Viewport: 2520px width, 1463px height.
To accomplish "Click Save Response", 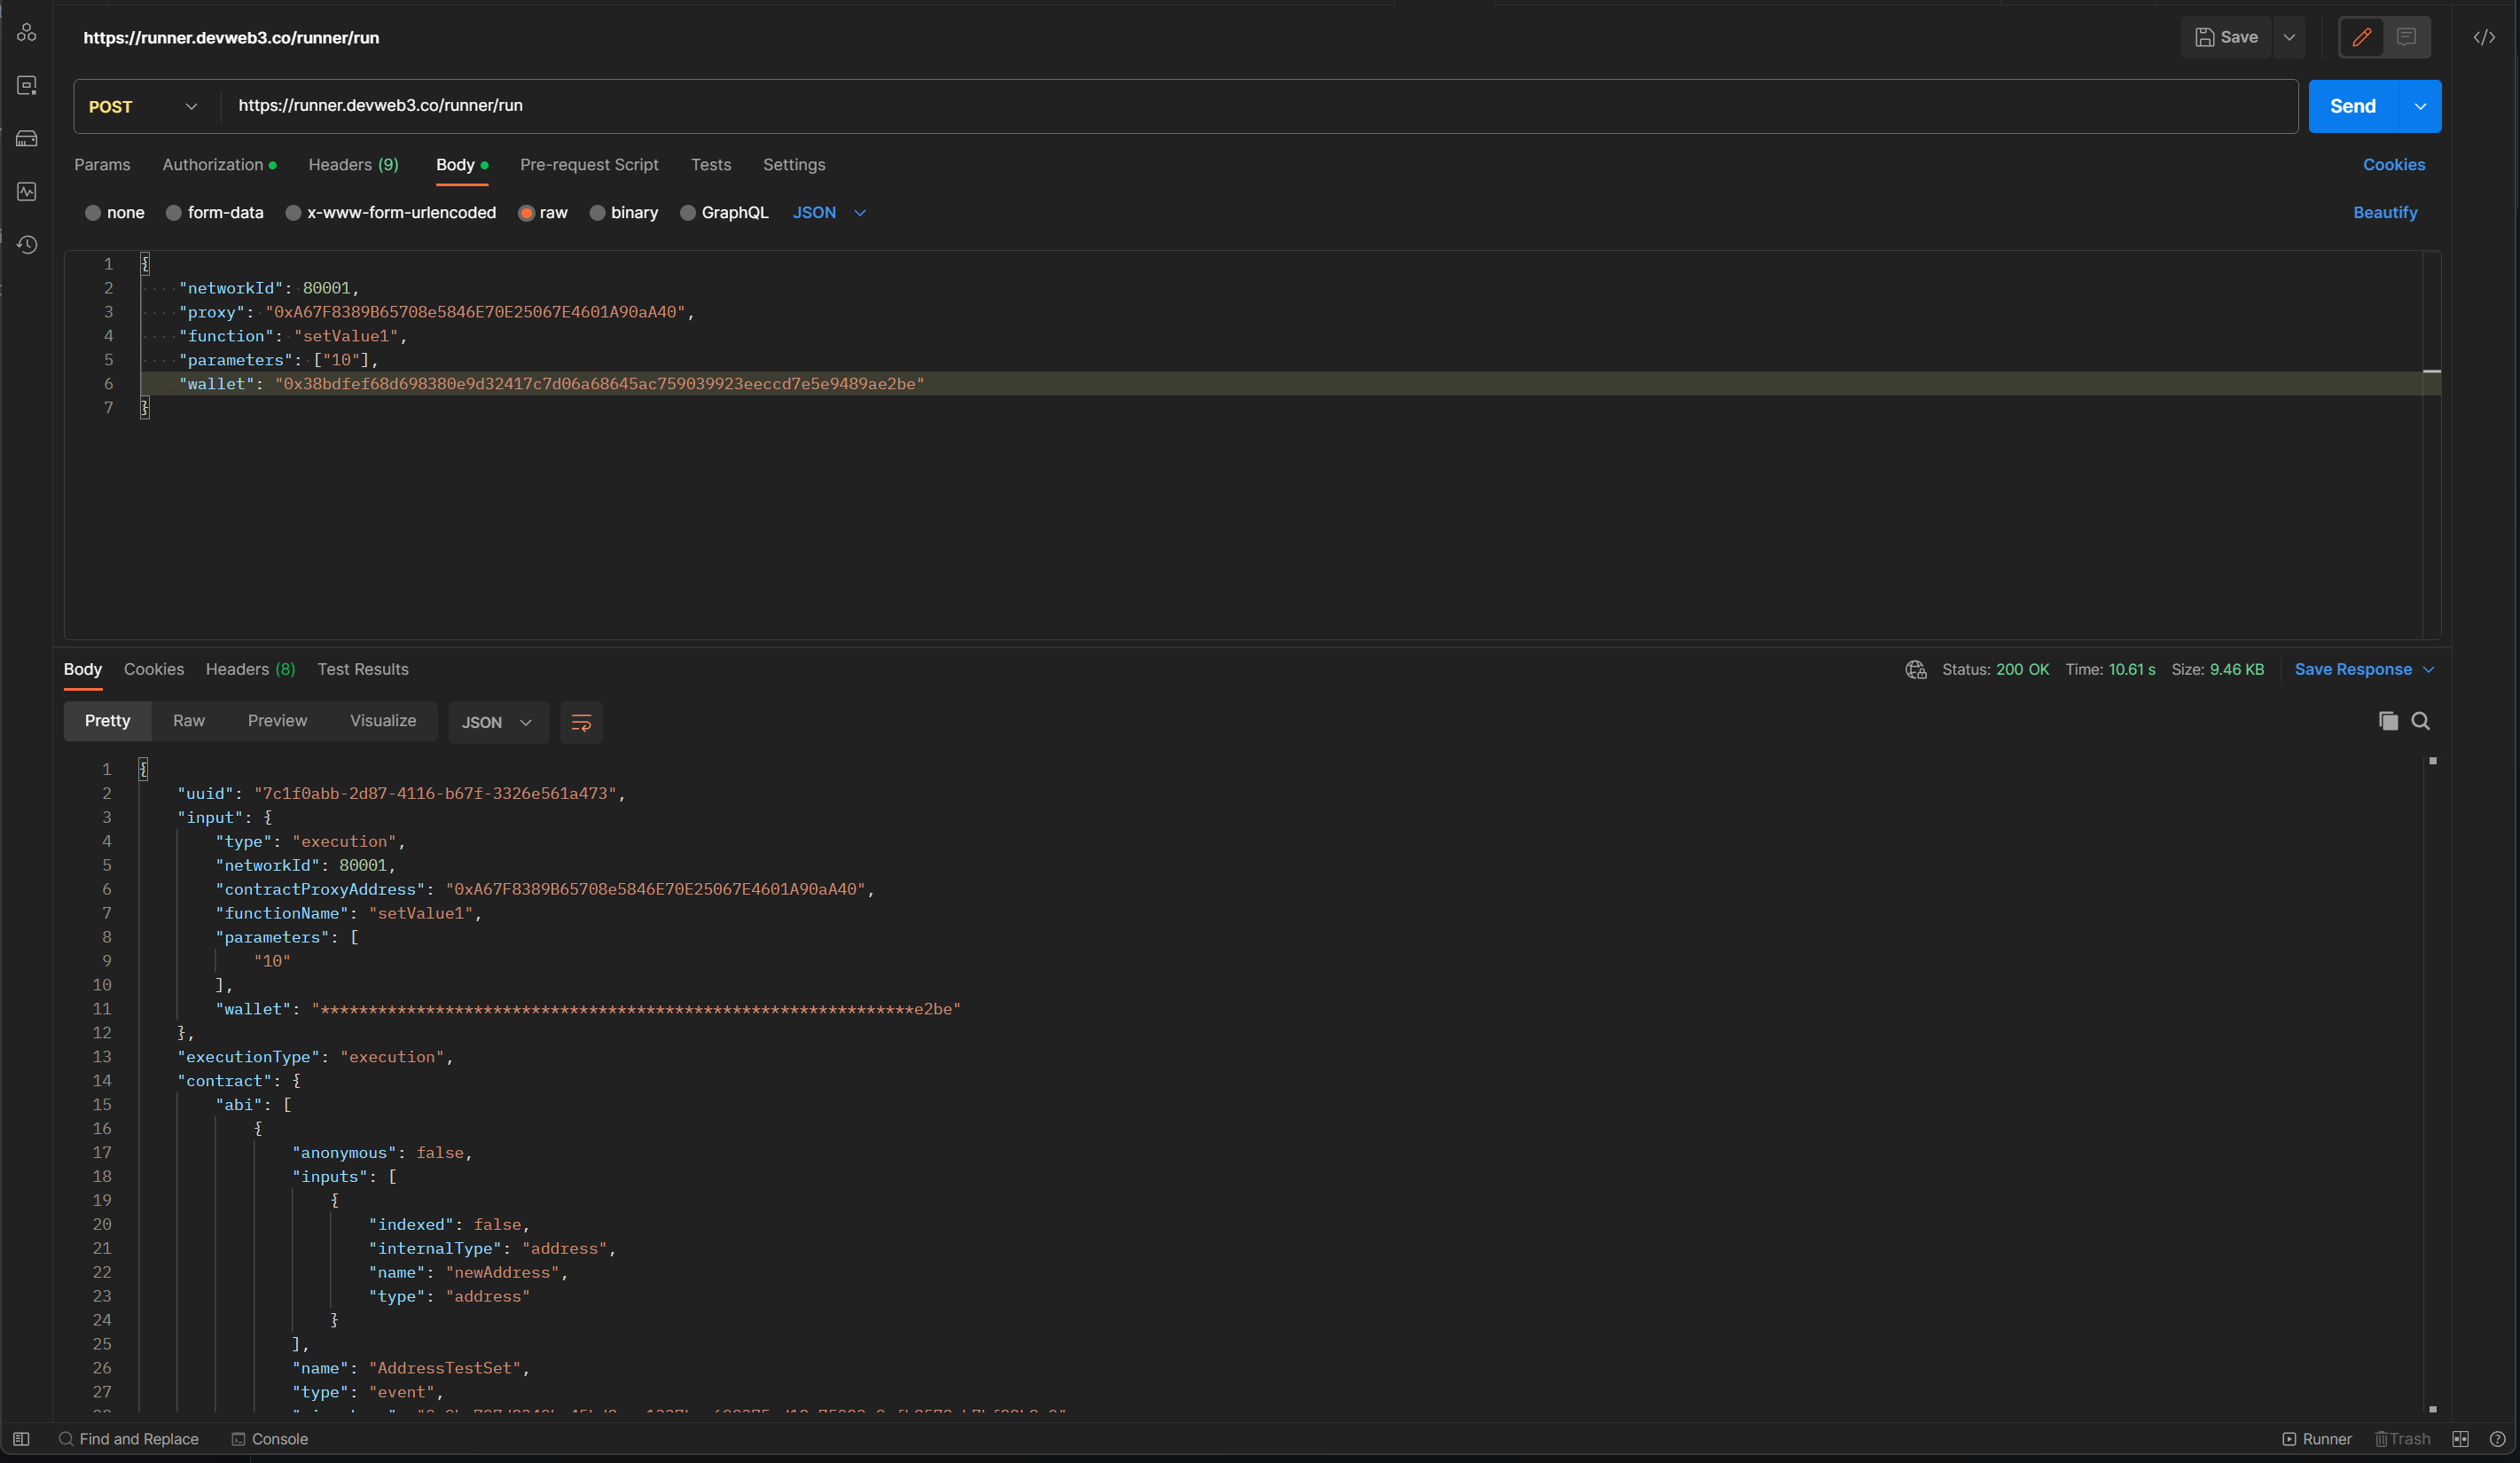I will (x=2354, y=669).
